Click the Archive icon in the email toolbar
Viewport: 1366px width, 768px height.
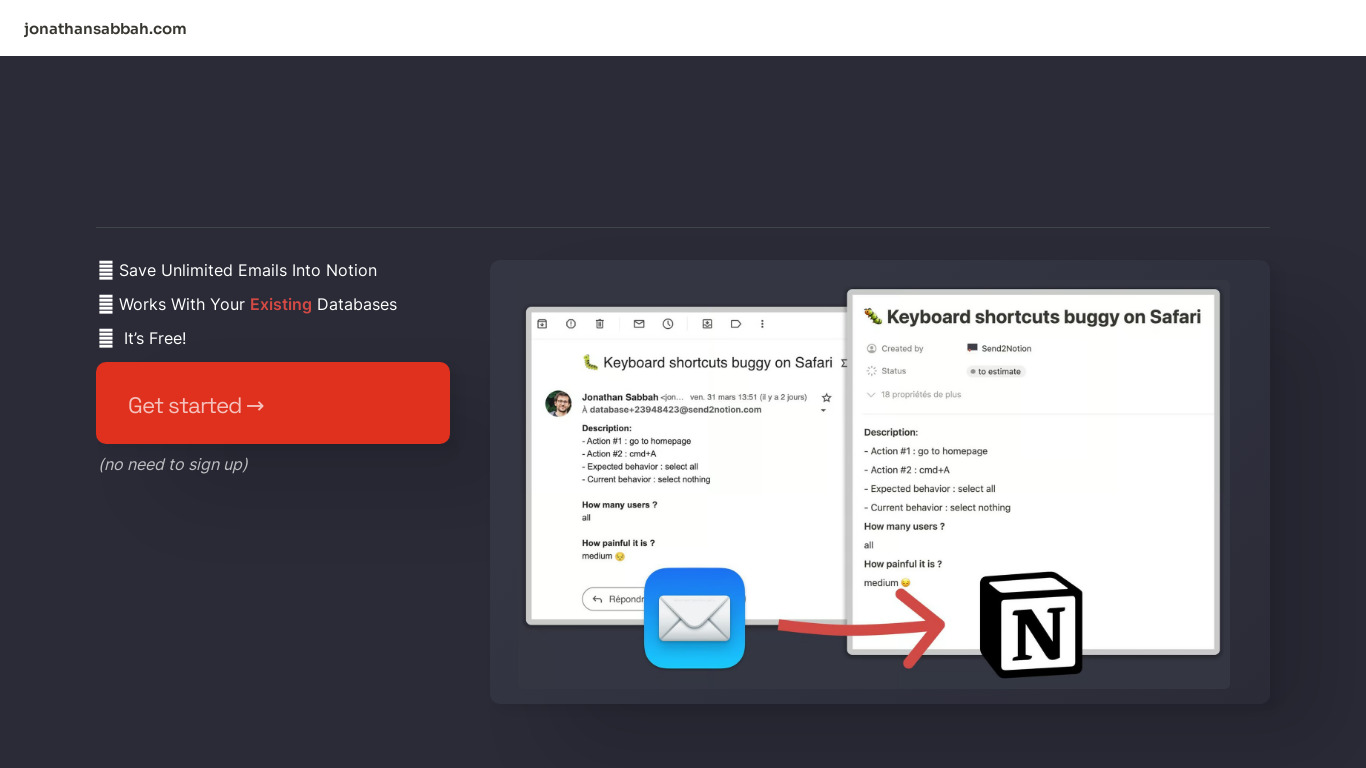542,324
